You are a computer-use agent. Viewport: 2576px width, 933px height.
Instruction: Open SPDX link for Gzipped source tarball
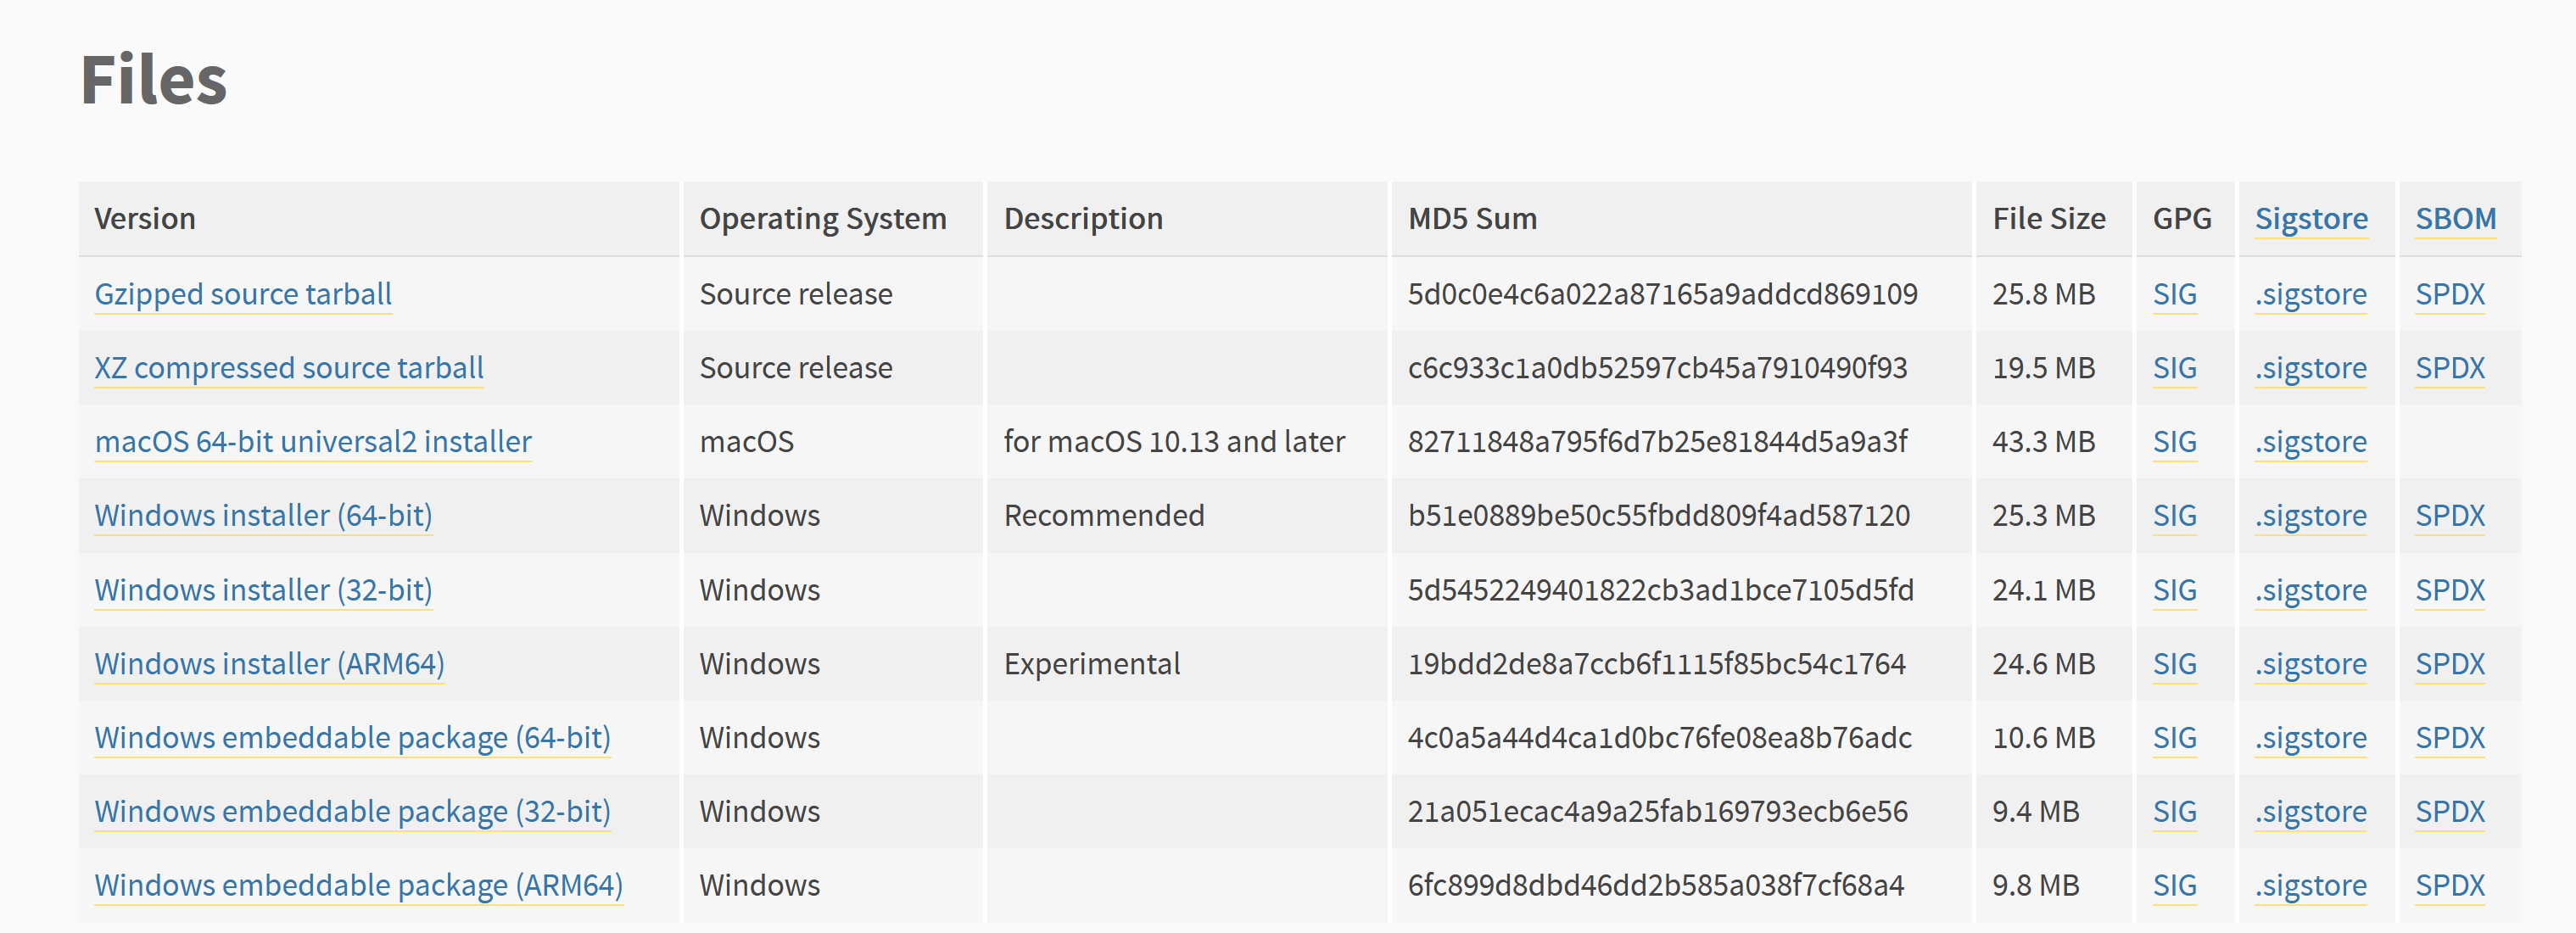click(x=2449, y=294)
